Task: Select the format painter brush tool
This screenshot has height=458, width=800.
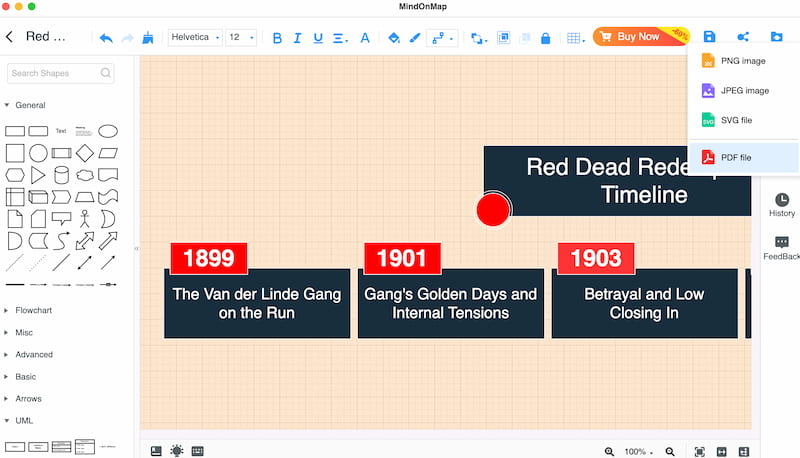Action: point(148,37)
